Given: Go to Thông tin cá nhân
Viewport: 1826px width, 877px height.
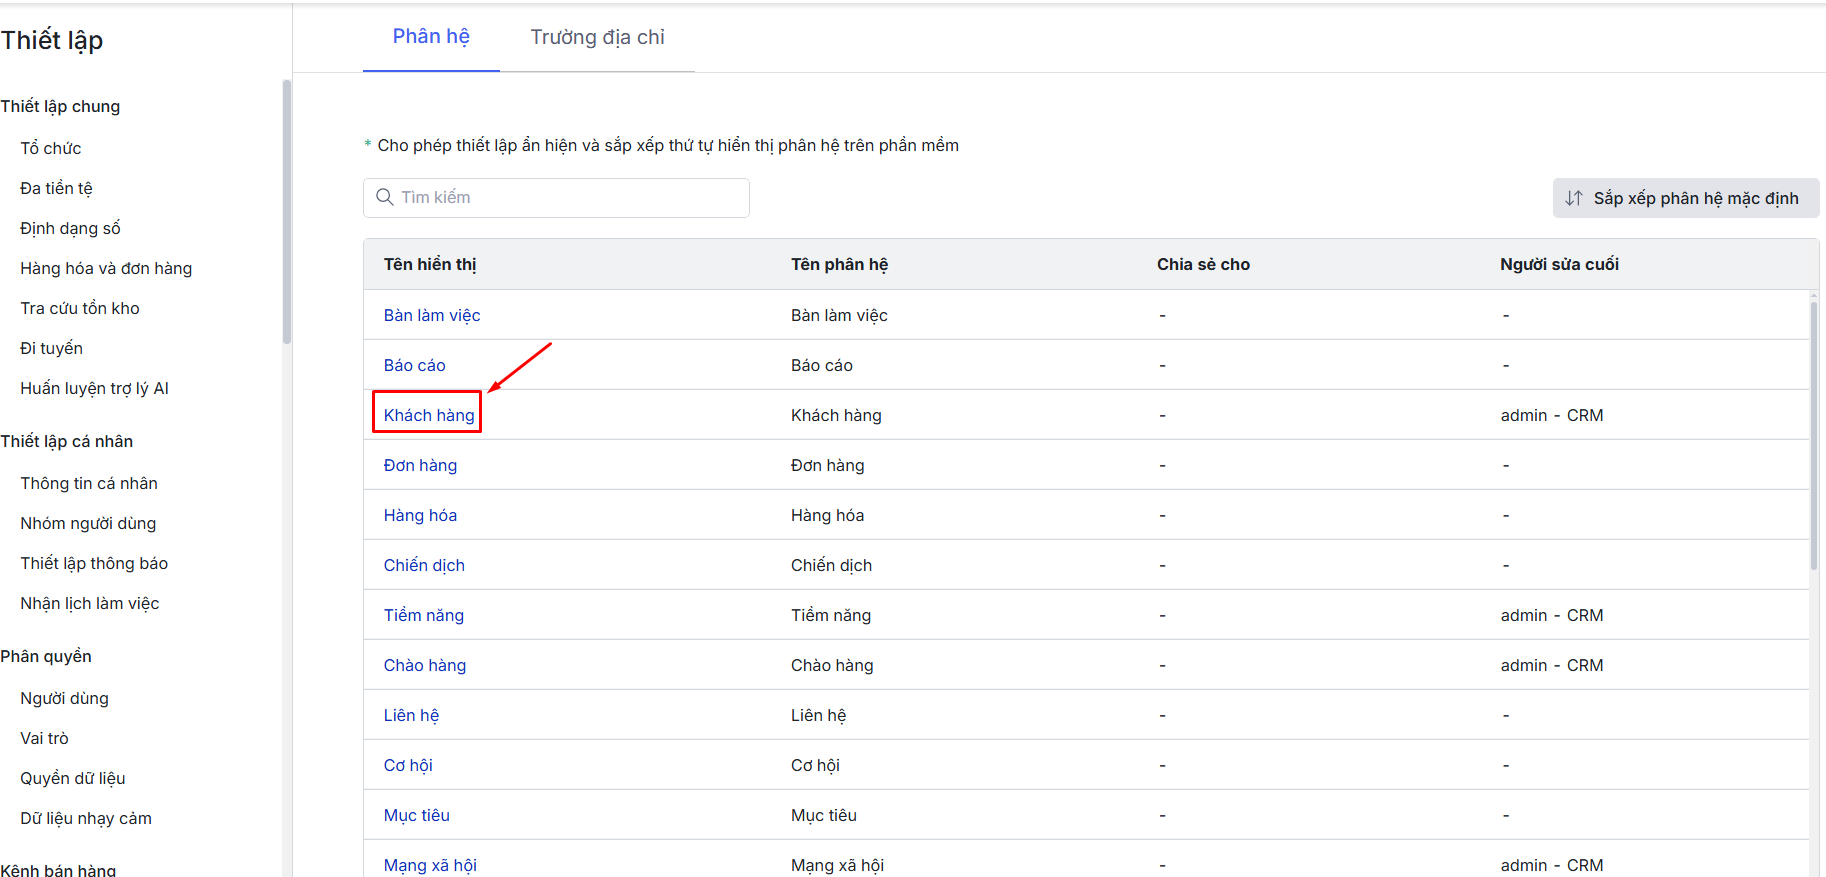Looking at the screenshot, I should click(89, 483).
